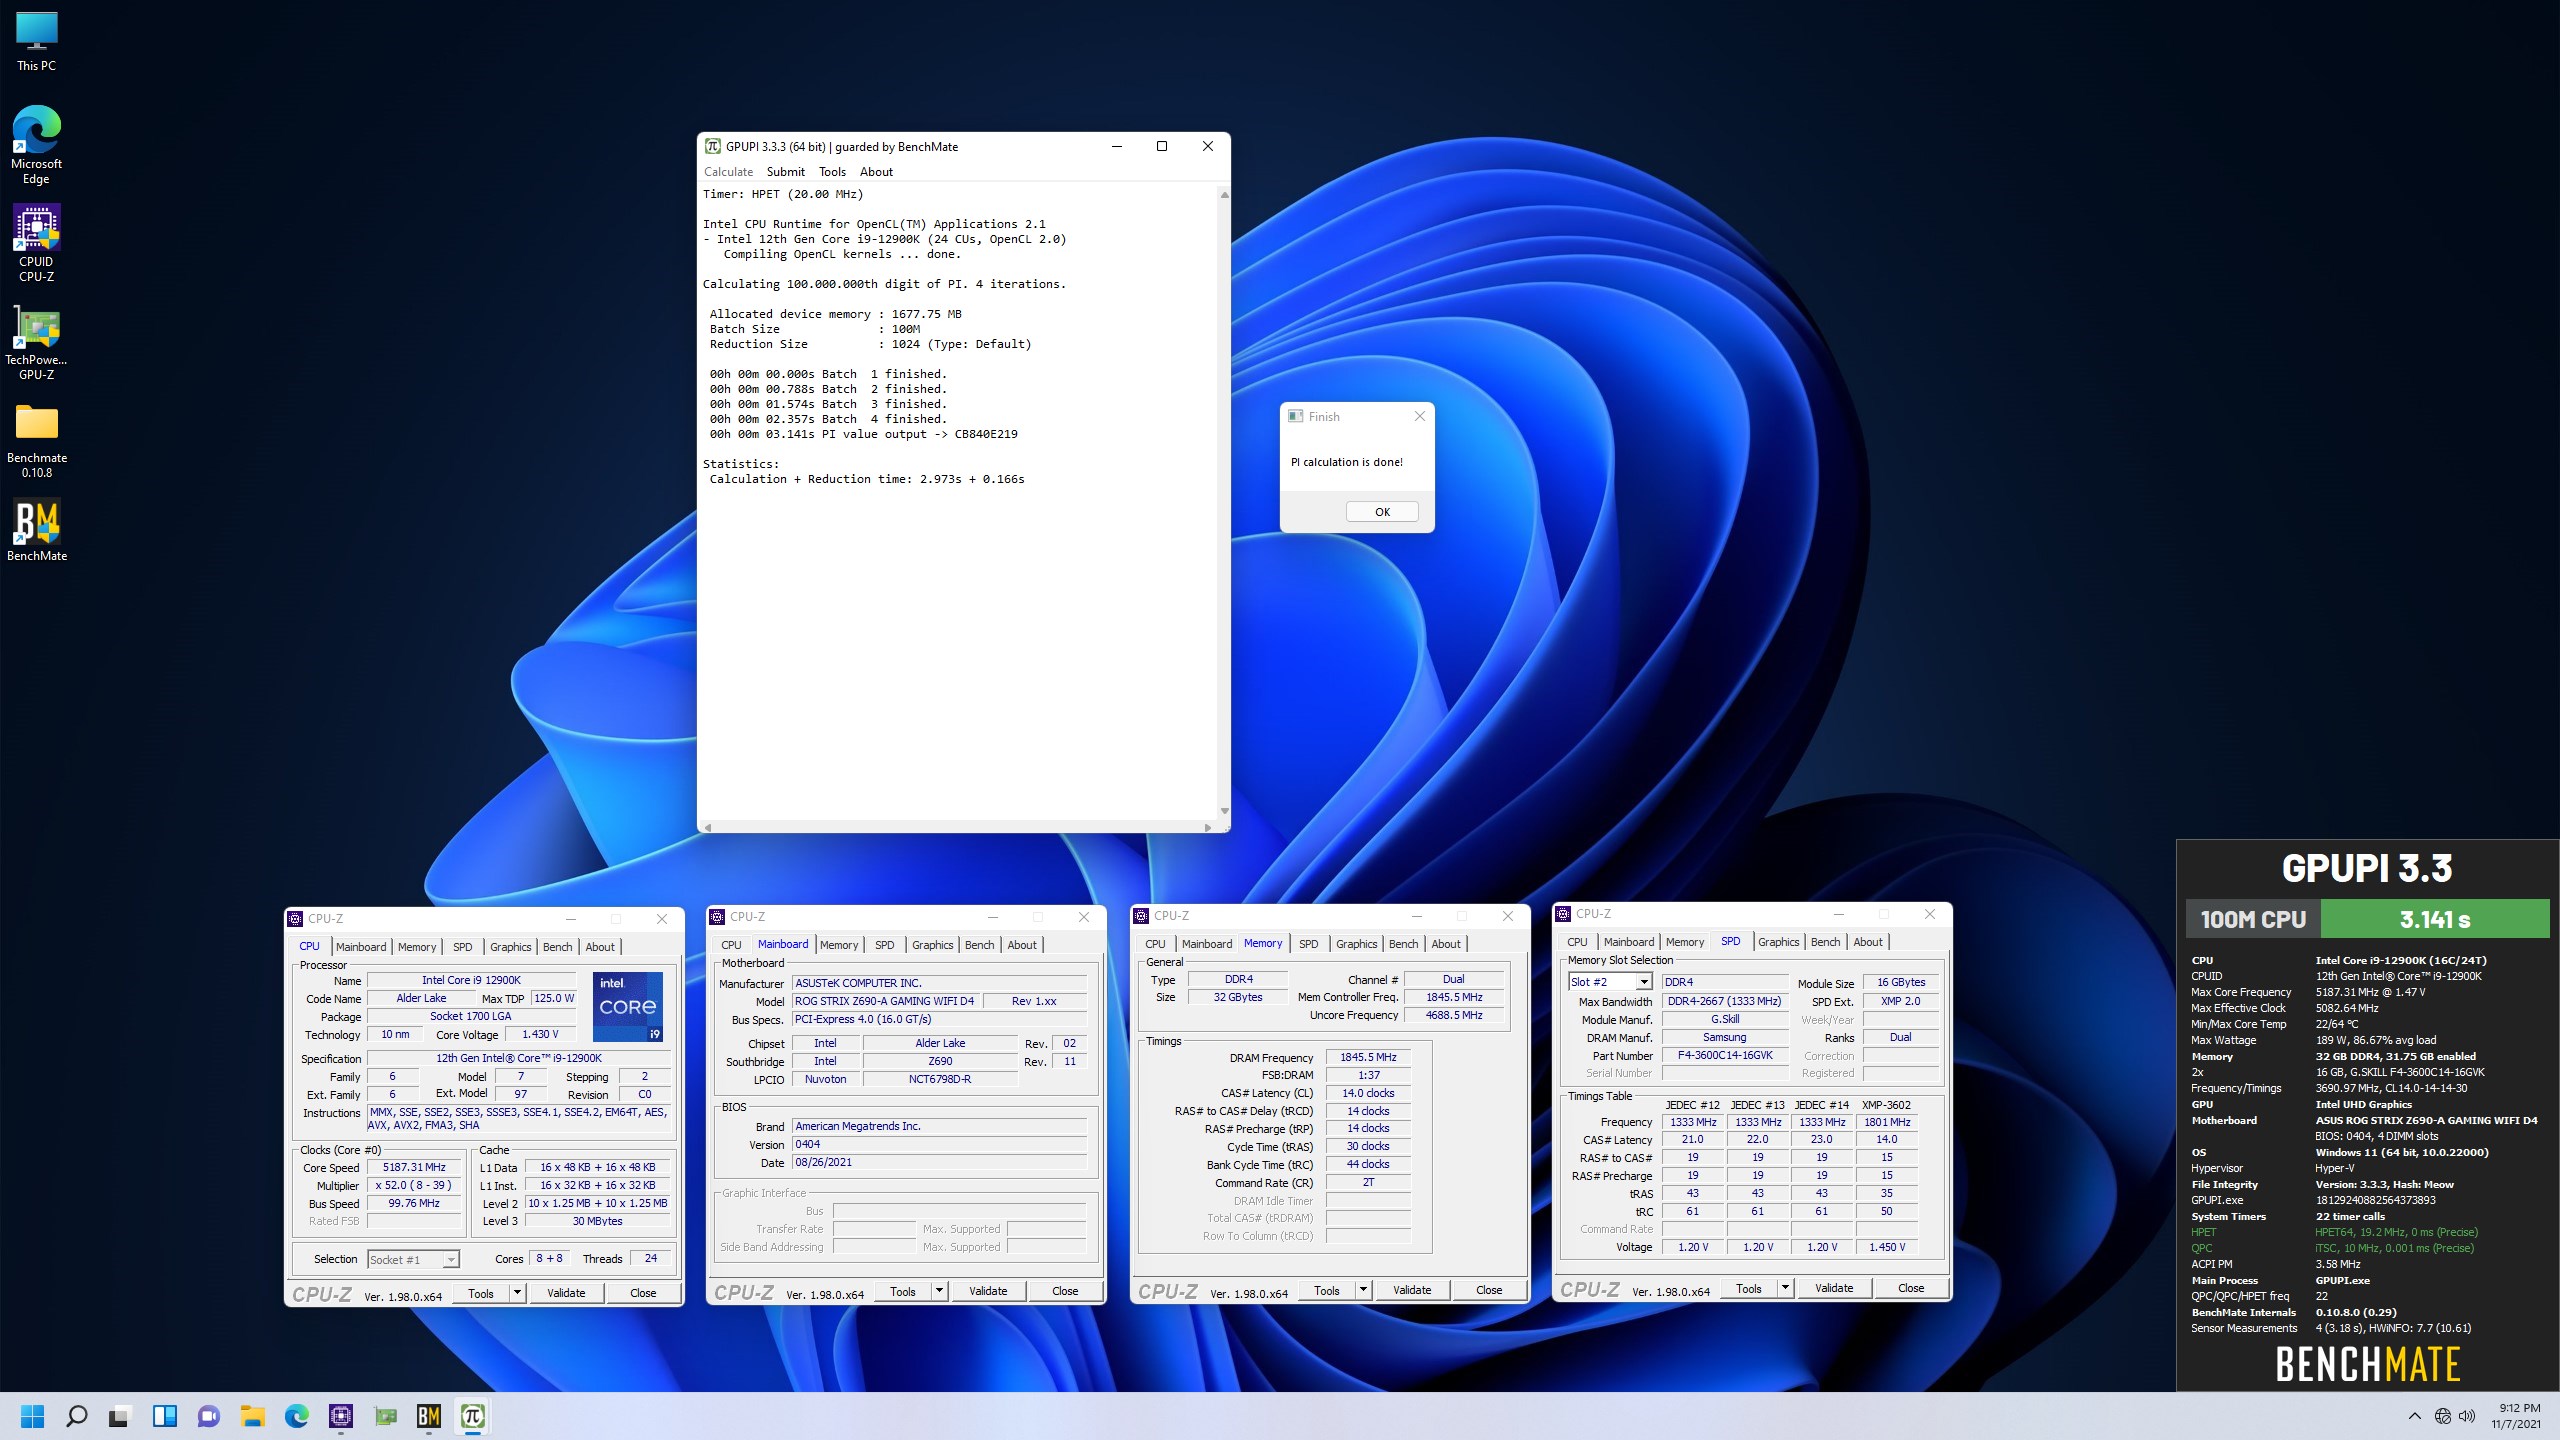Click Close button in Memory window

[x=1489, y=1290]
